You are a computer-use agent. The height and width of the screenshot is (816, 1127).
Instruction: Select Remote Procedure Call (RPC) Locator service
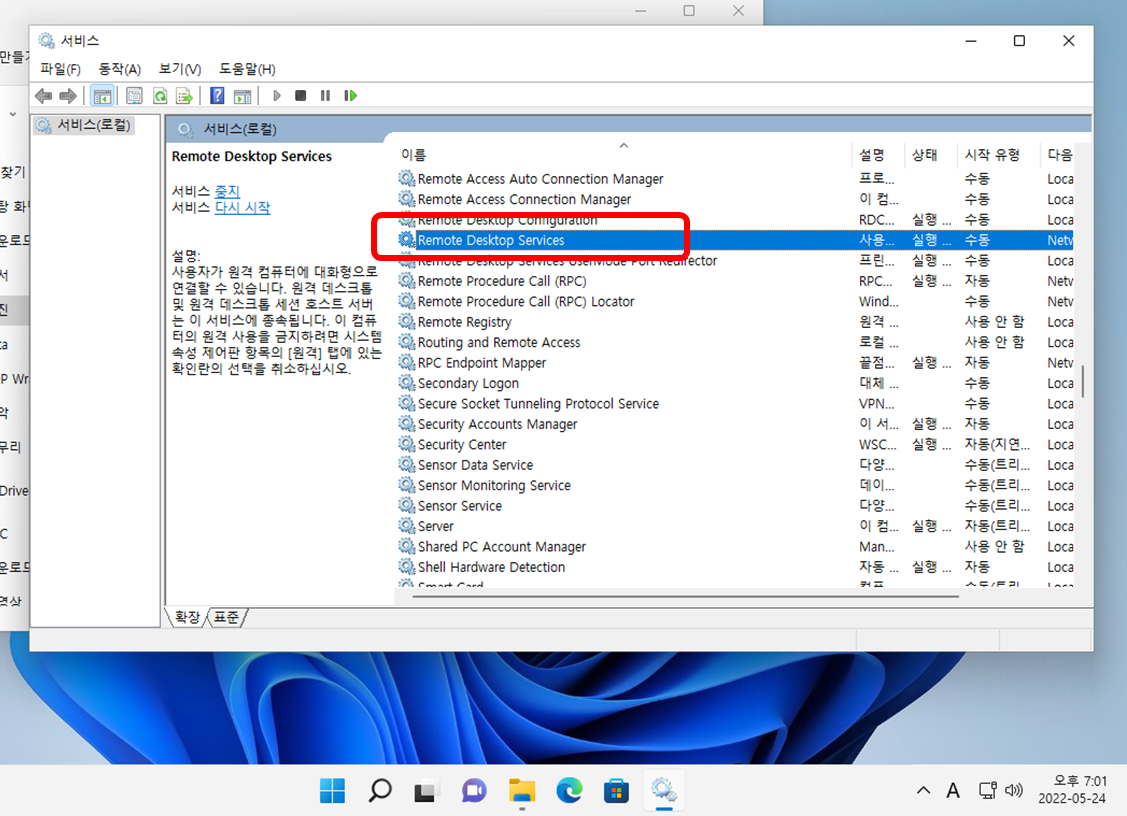(x=526, y=302)
